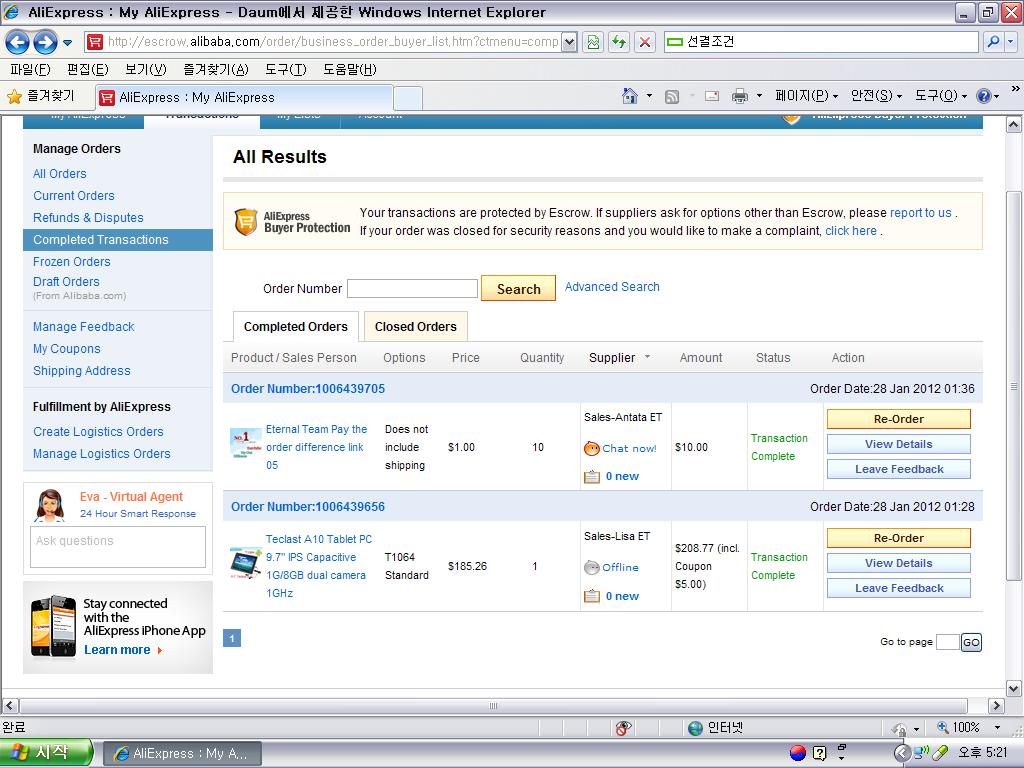Expand the Home button dropdown arrow
This screenshot has width=1024, height=768.
649,96
